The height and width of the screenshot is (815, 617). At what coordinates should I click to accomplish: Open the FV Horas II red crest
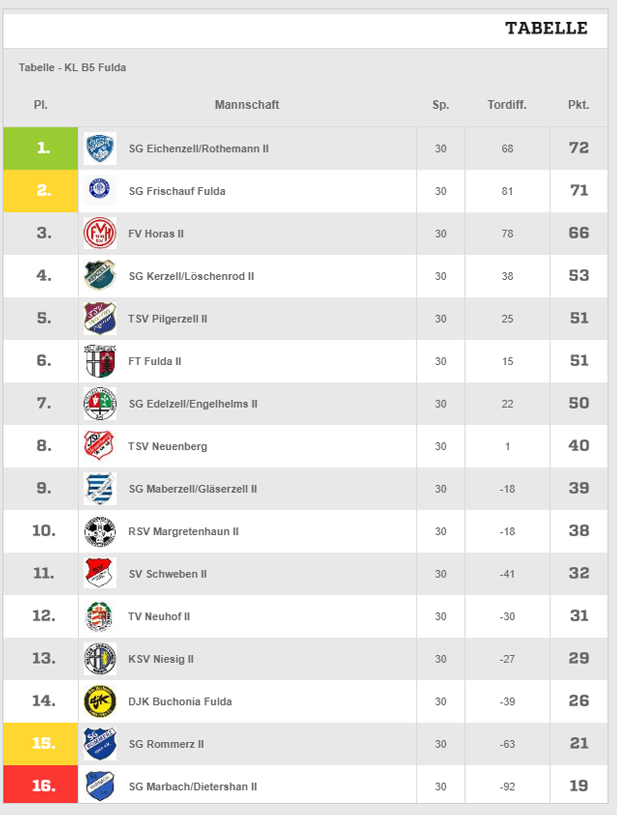pyautogui.click(x=100, y=233)
